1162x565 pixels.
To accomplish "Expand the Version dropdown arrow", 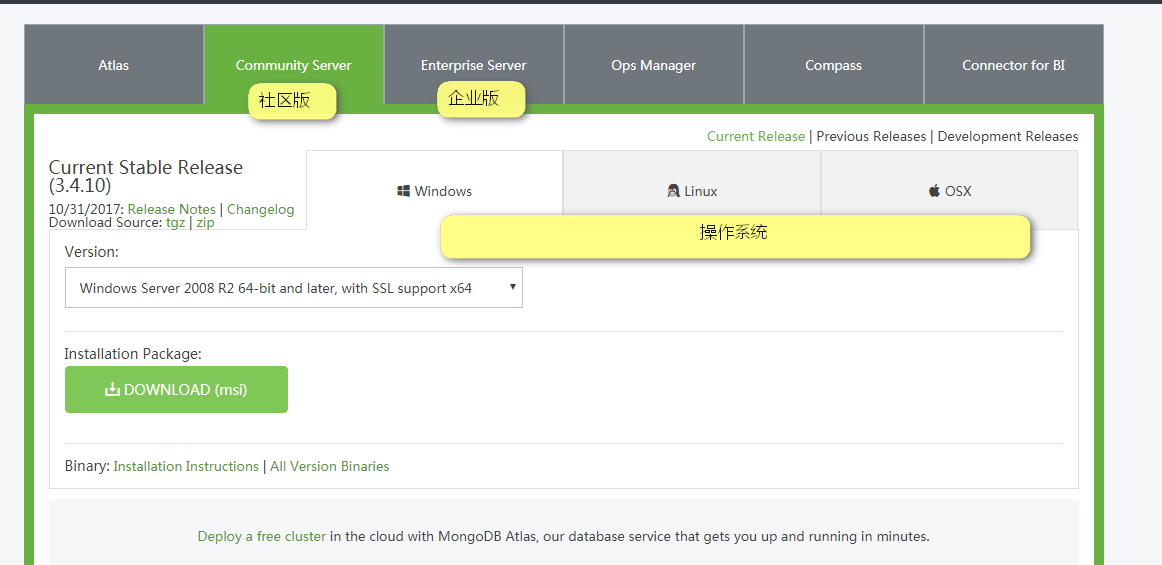I will 512,287.
